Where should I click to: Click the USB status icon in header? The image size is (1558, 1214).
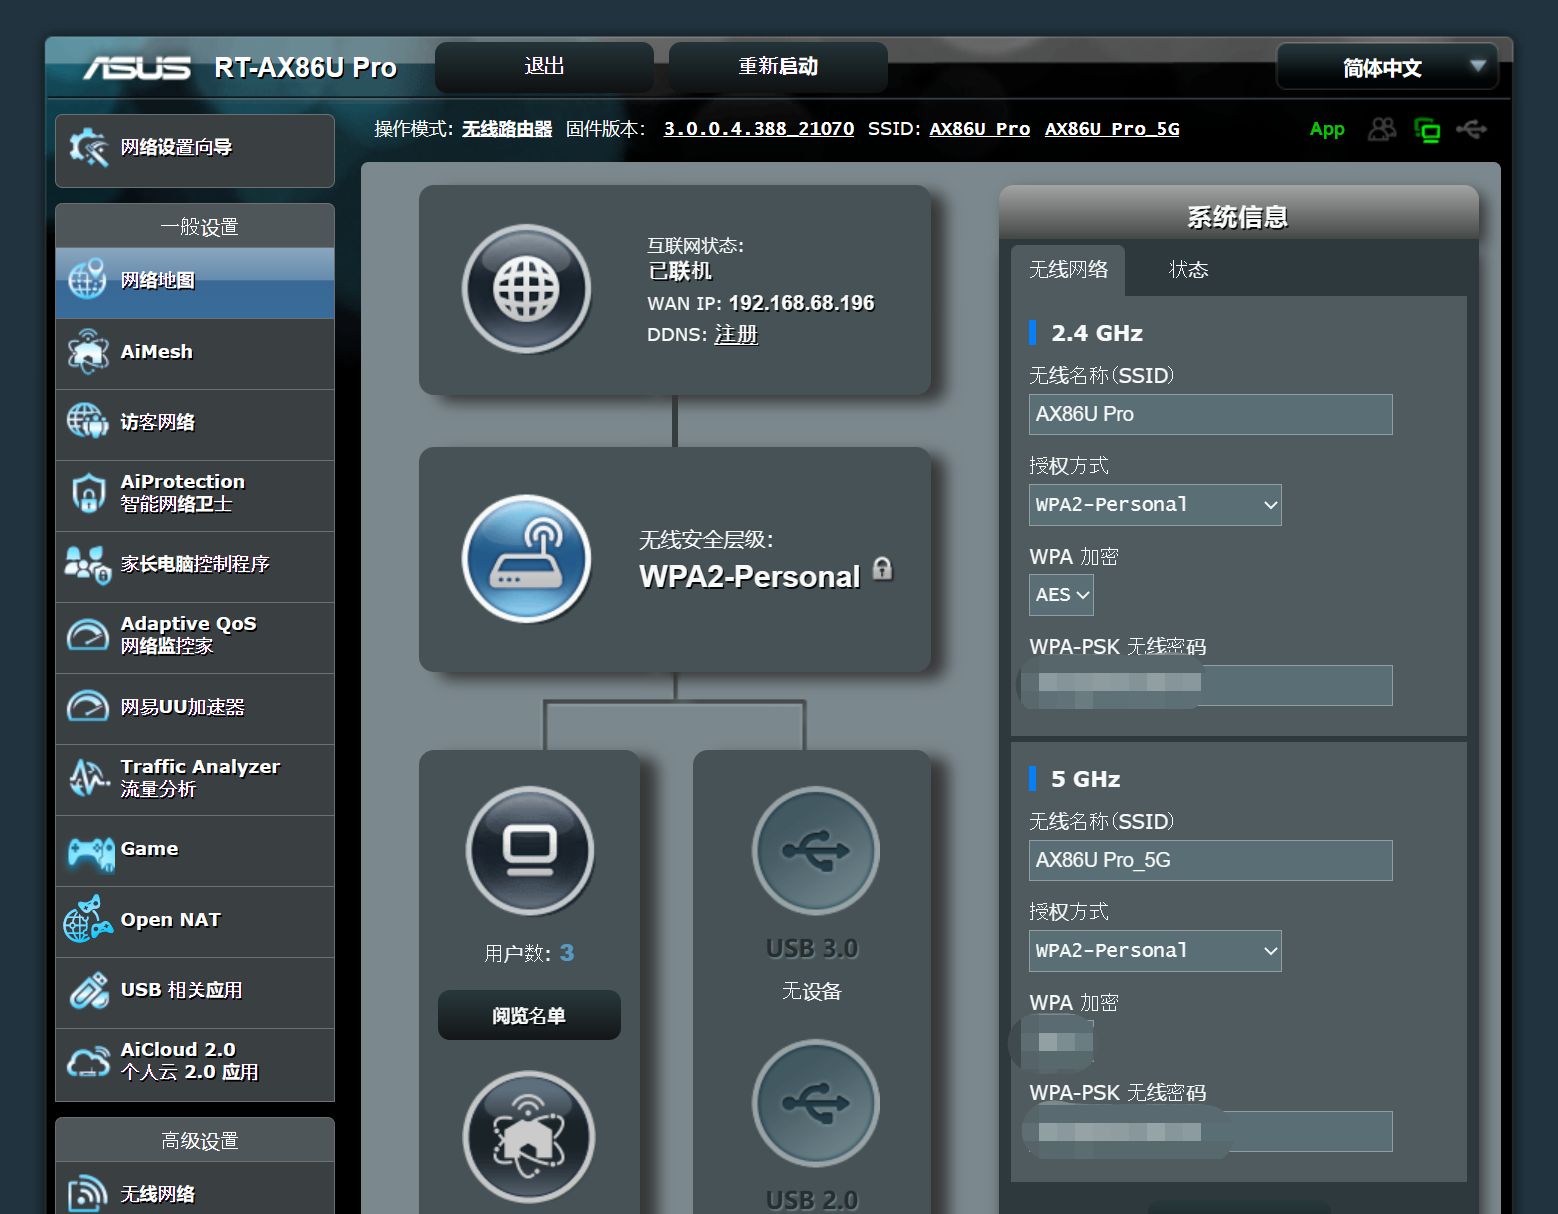[x=1472, y=129]
